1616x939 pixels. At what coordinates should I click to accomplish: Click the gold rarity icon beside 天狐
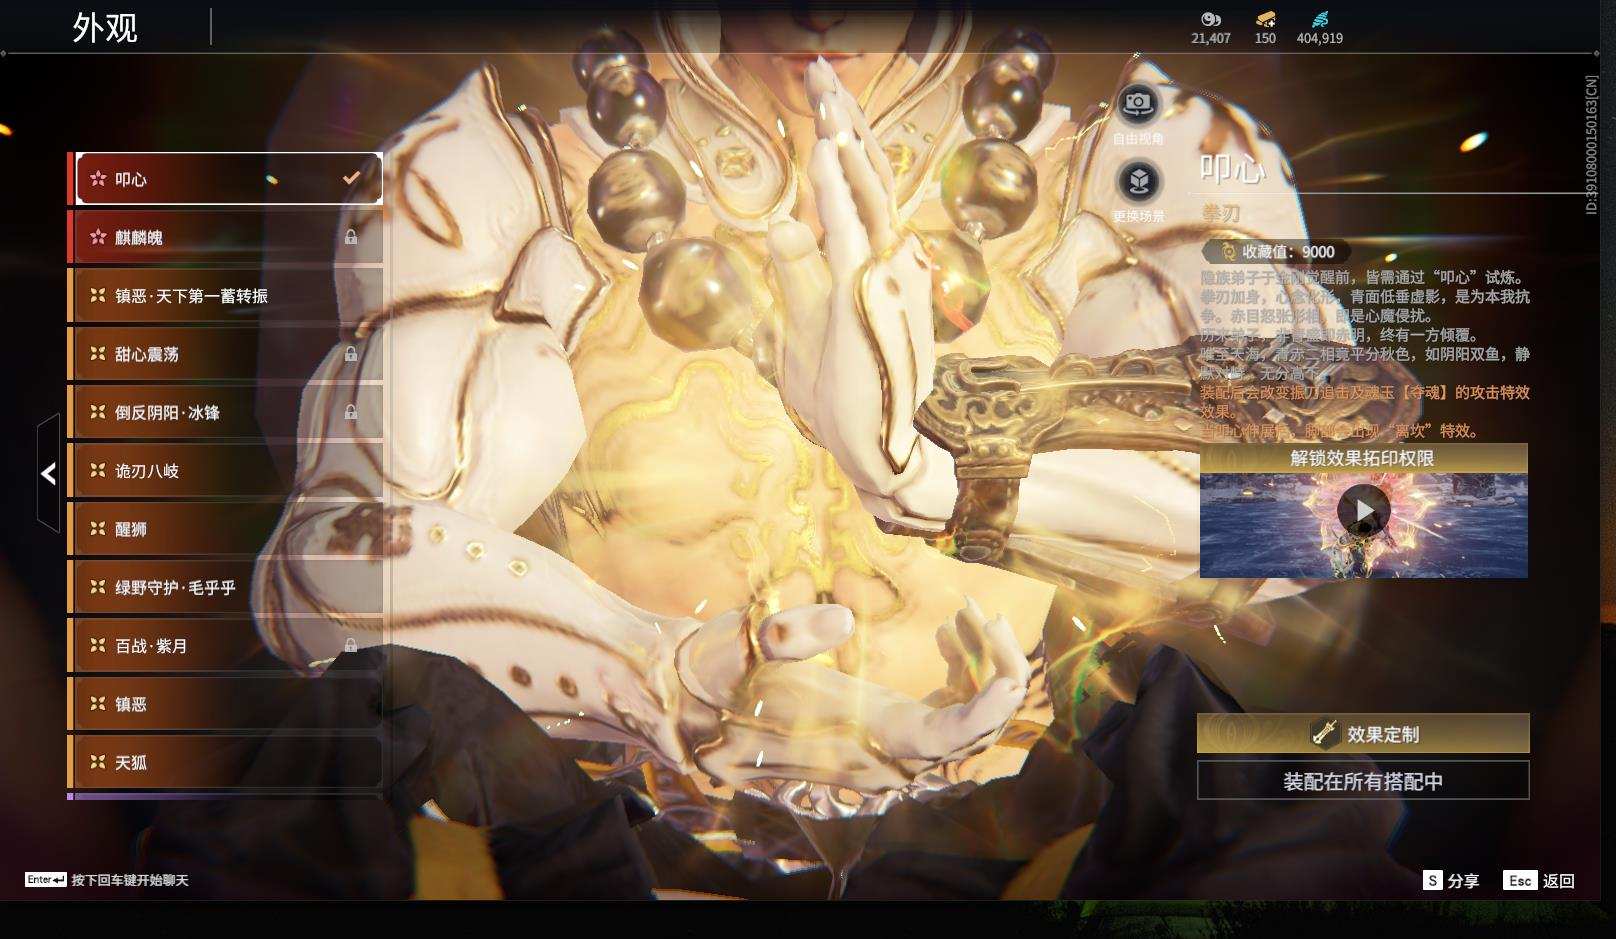(98, 762)
